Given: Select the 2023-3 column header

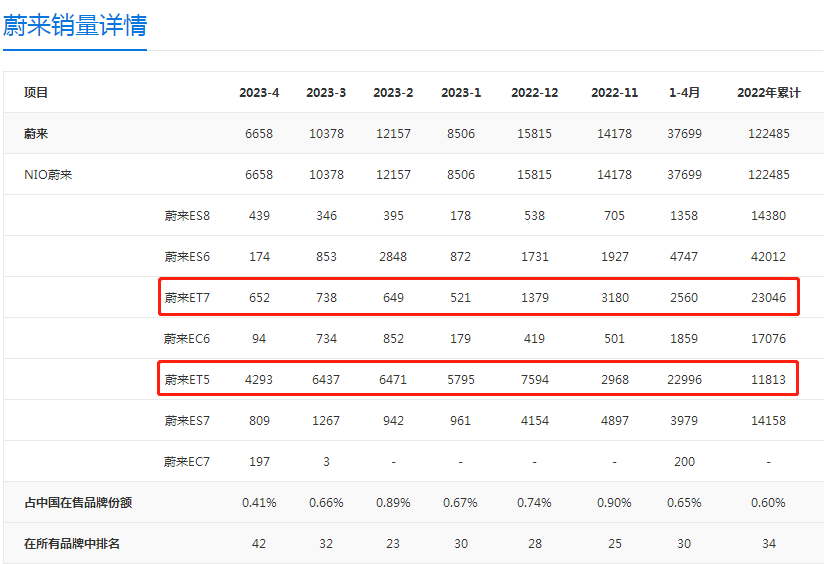Looking at the screenshot, I should (x=326, y=93).
